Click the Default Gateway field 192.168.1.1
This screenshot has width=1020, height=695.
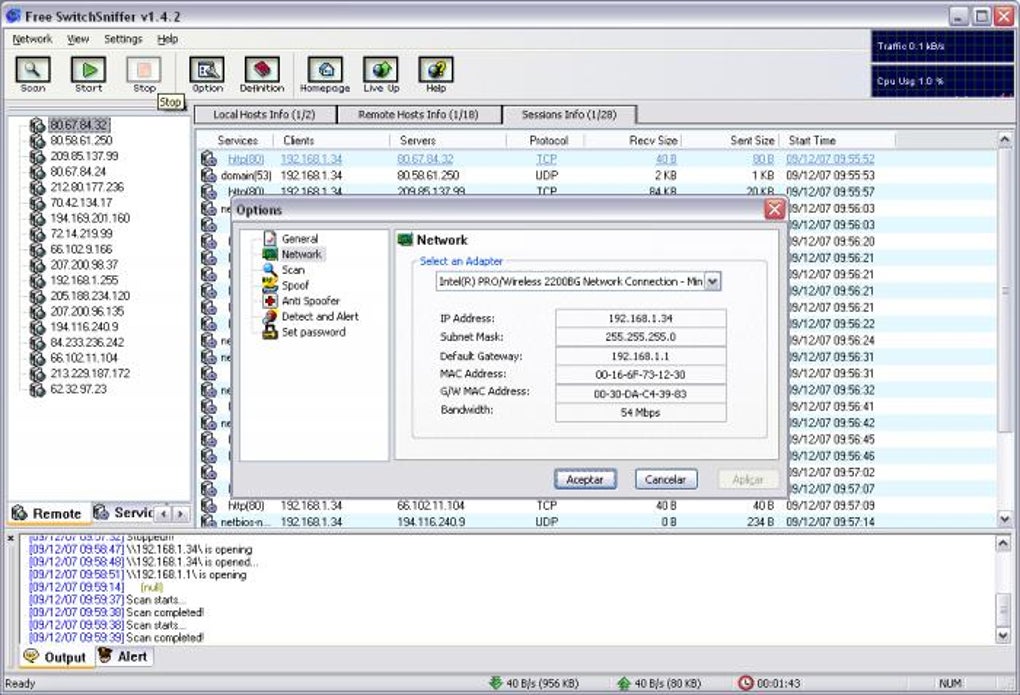(641, 356)
